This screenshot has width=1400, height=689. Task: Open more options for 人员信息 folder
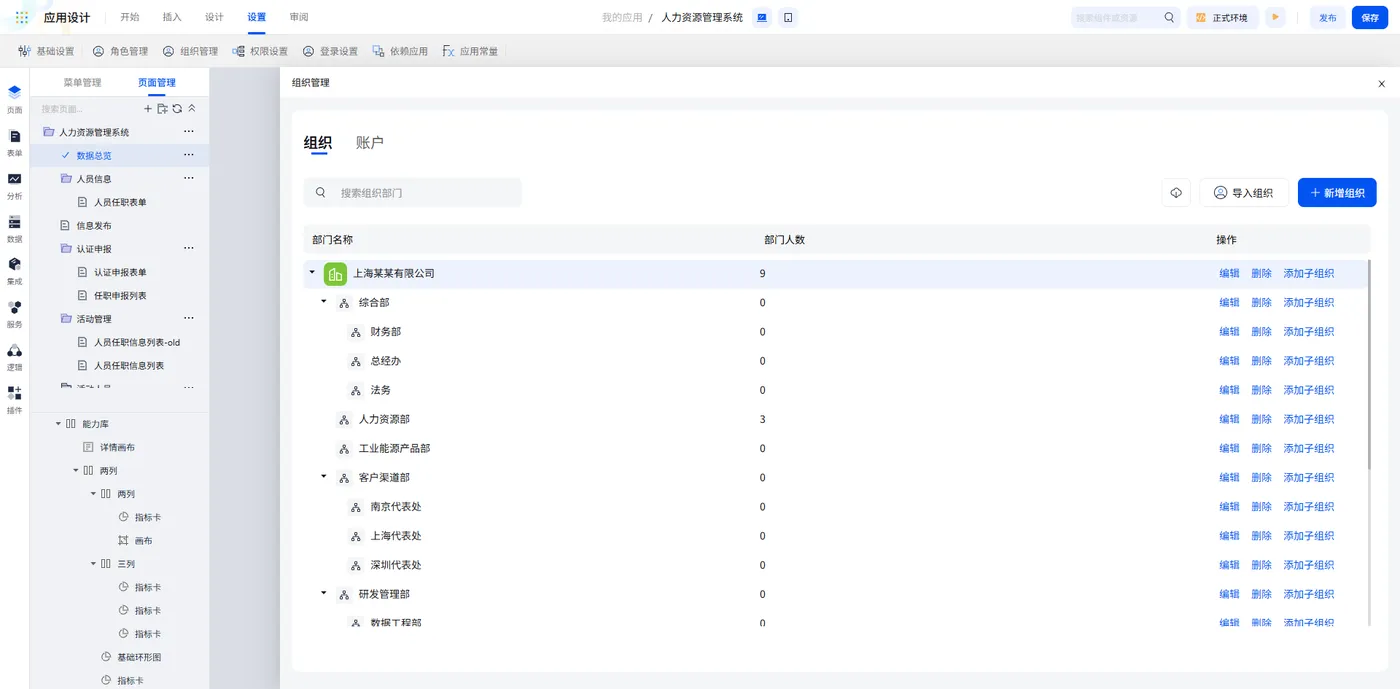188,178
